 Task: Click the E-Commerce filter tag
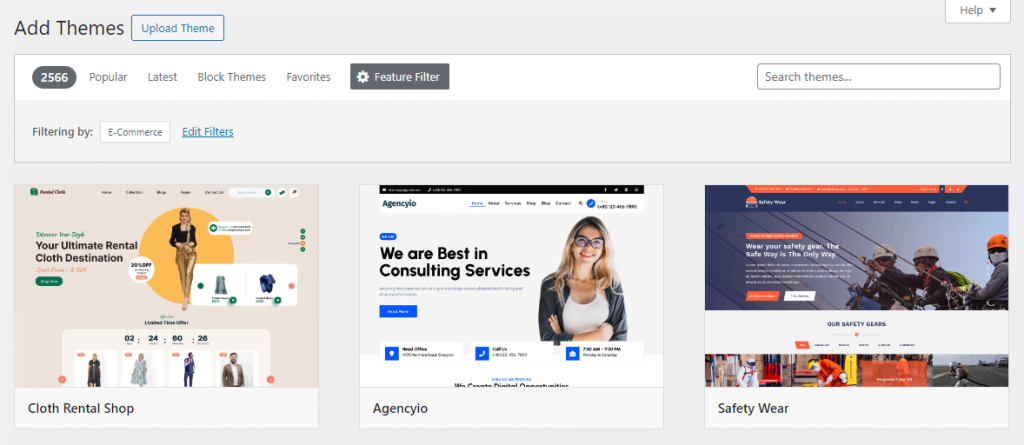click(x=135, y=132)
